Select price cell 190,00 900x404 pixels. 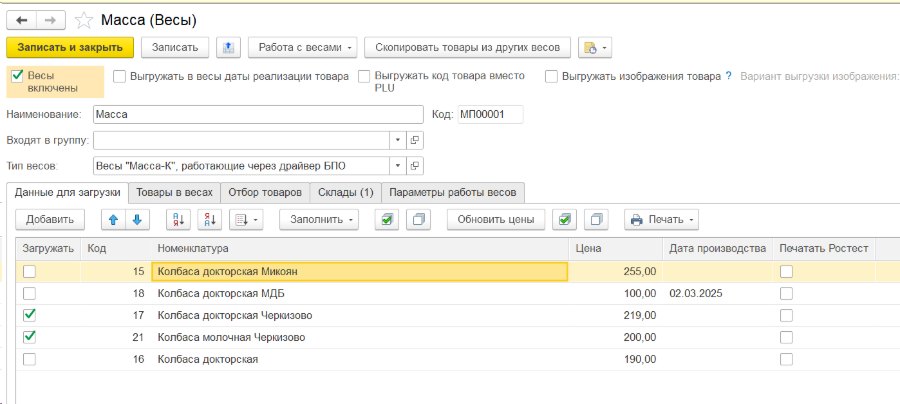615,359
